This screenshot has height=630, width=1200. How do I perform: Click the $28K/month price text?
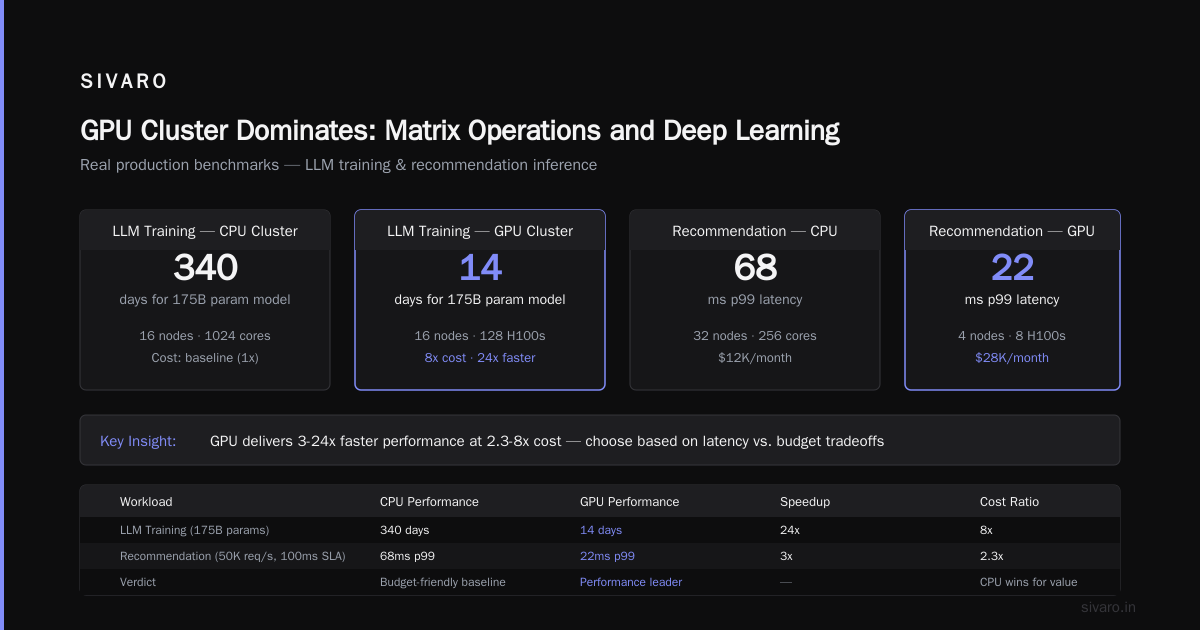point(1012,358)
